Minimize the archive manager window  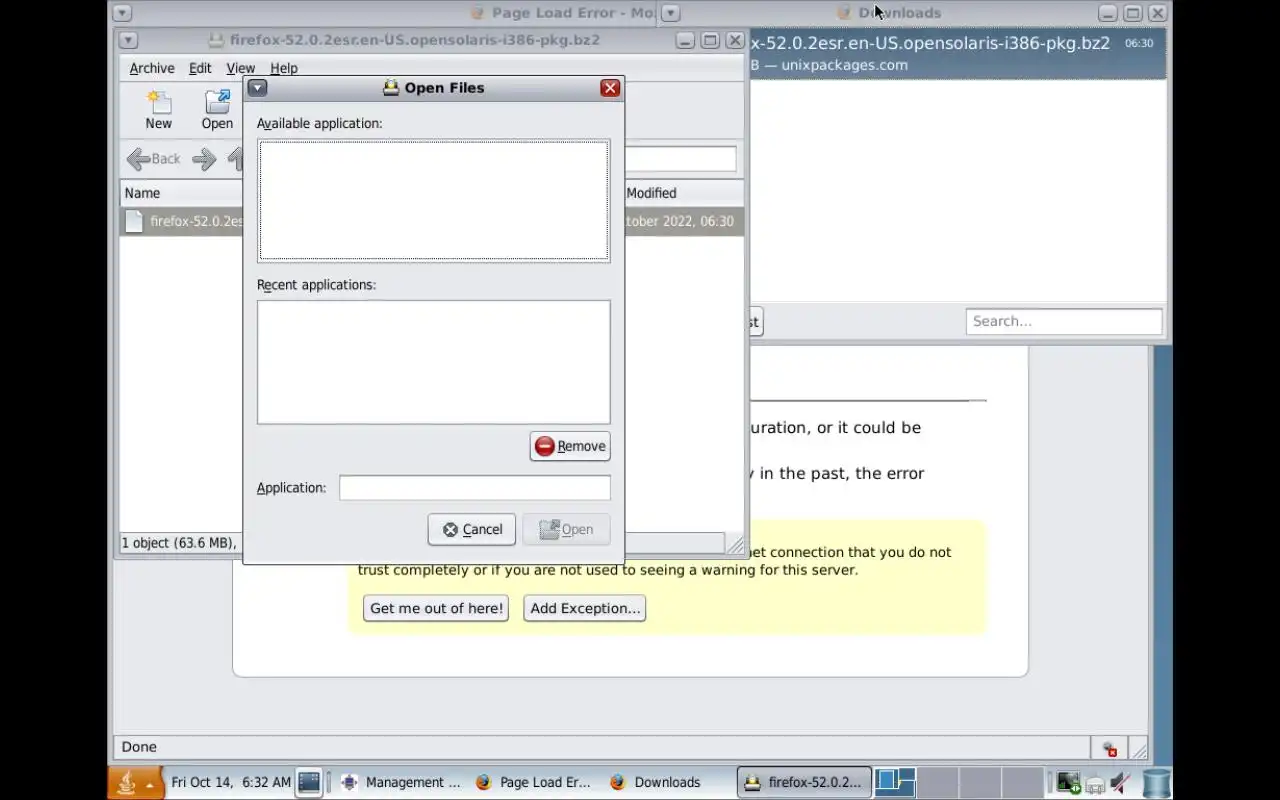click(x=685, y=40)
